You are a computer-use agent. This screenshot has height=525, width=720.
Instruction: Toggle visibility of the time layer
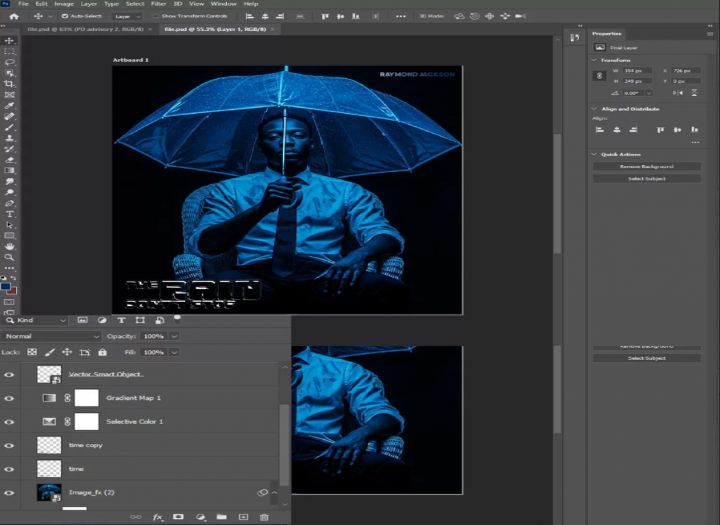(x=9, y=469)
